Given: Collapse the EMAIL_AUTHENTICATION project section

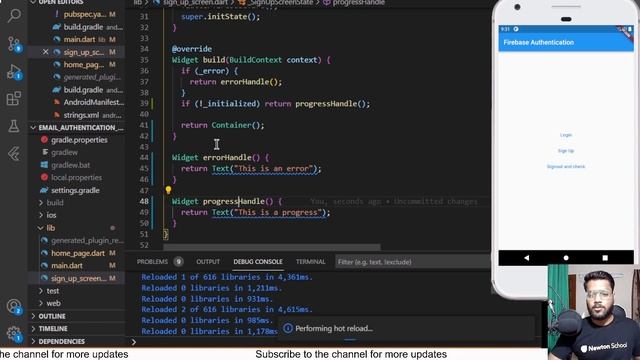Looking at the screenshot, I should (x=76, y=128).
